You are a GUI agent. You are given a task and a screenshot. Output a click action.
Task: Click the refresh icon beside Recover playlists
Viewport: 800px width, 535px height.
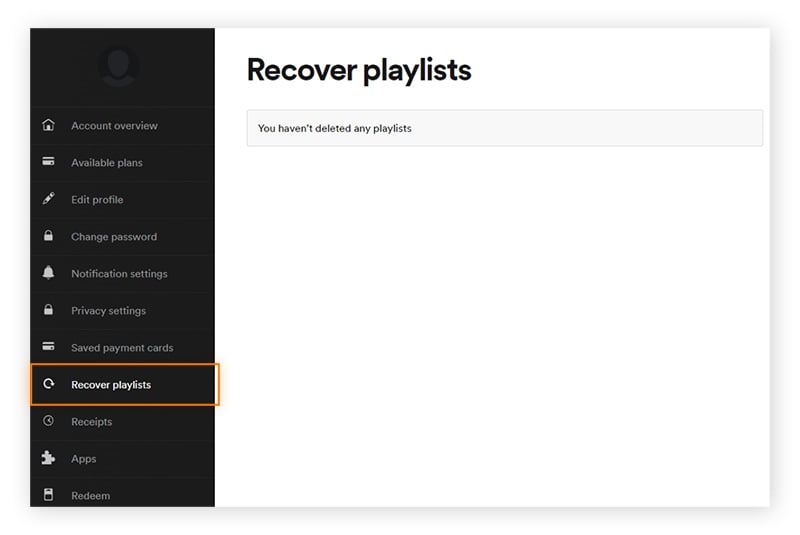(48, 384)
